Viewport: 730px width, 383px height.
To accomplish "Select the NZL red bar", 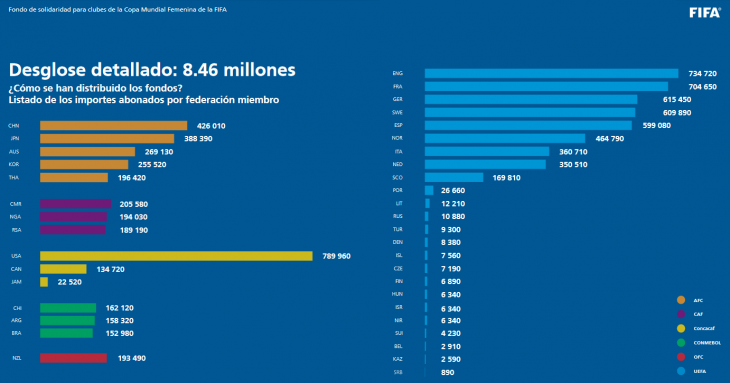I will click(x=73, y=358).
